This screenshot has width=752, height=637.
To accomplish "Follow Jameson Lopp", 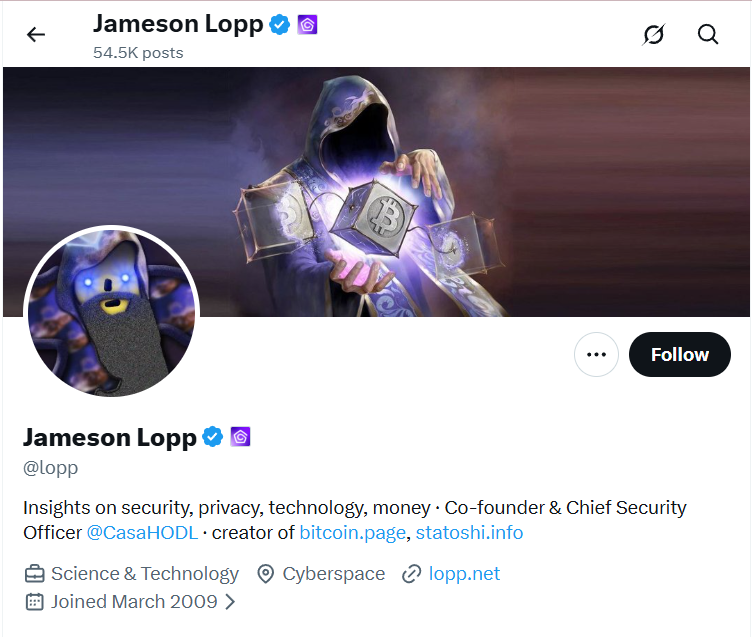I will (x=680, y=354).
